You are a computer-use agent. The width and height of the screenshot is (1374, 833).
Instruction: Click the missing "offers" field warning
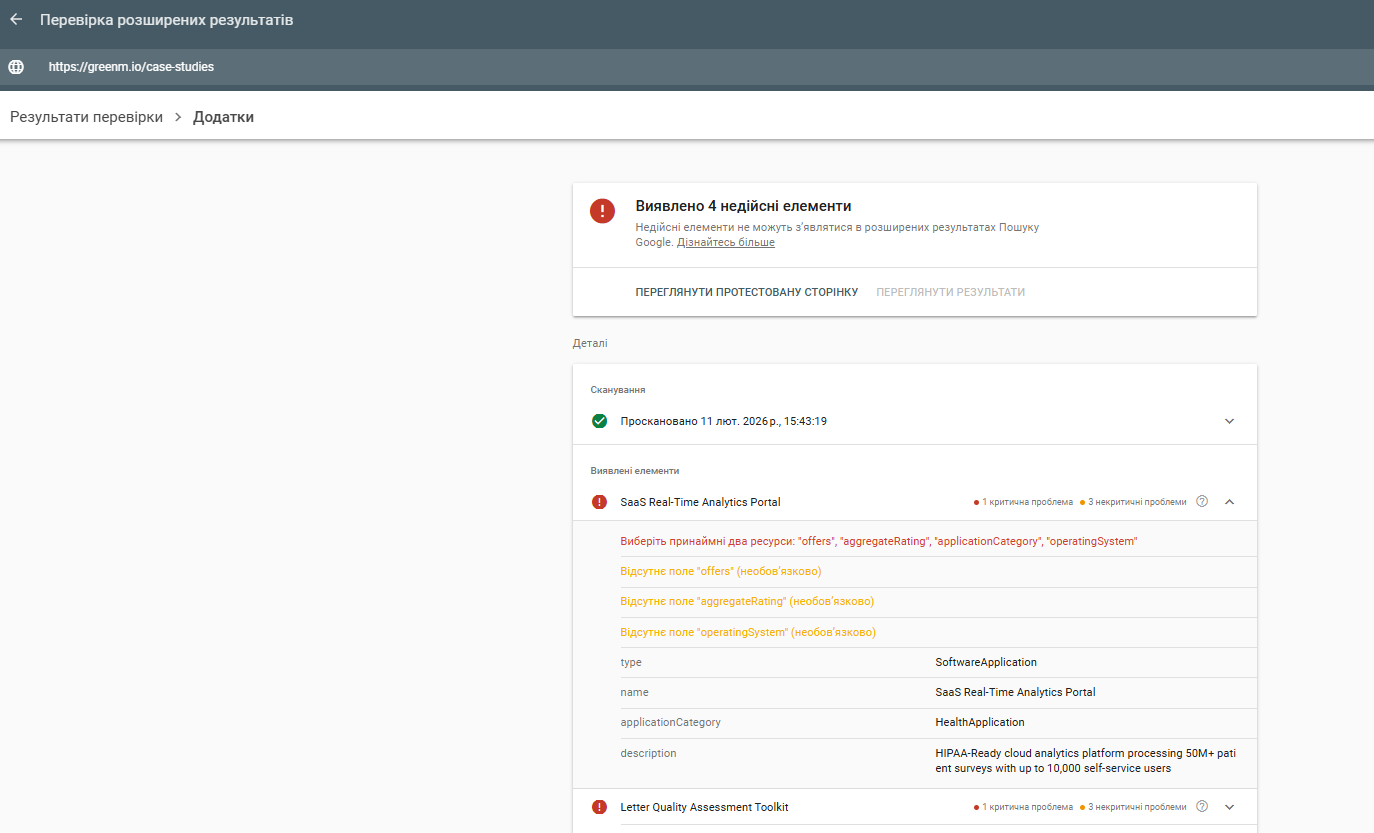[x=720, y=572]
